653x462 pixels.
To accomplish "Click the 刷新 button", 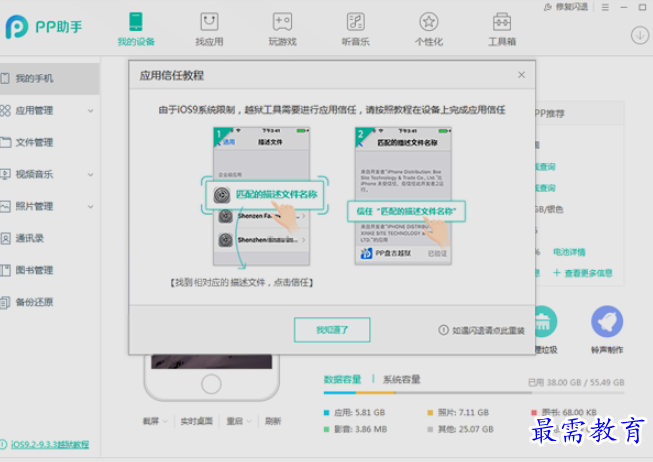I will click(x=273, y=421).
